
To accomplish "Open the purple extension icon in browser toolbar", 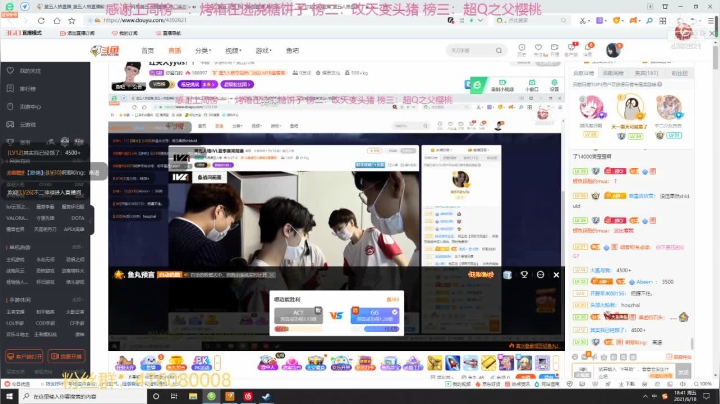I will pos(600,21).
